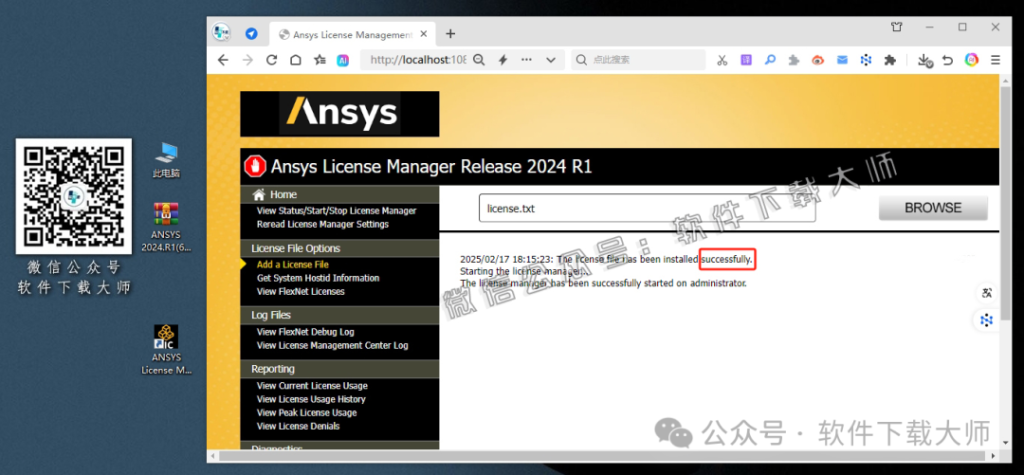Click the lightning speed-mode icon

[x=503, y=60]
